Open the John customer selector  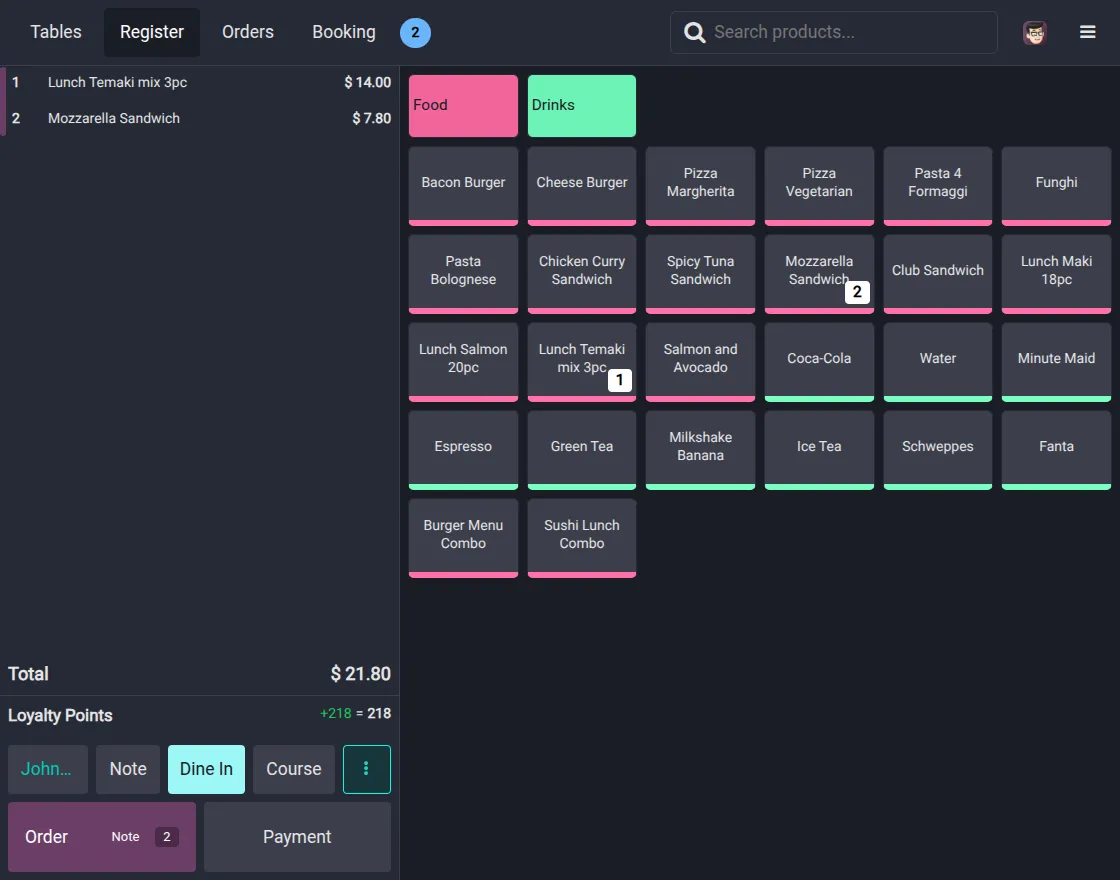pos(47,768)
